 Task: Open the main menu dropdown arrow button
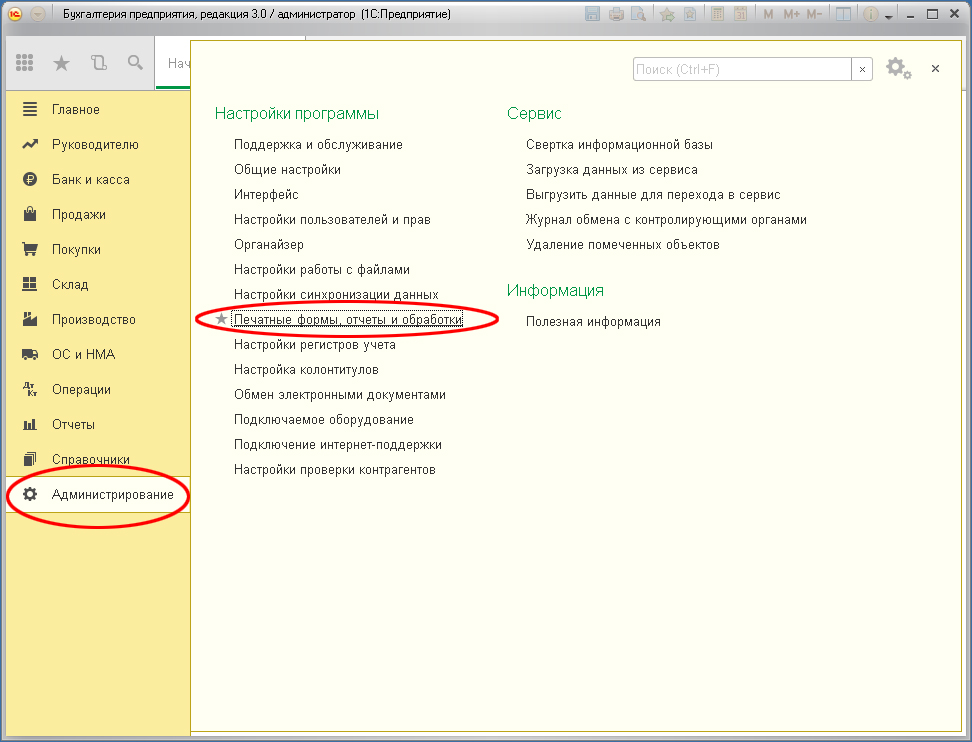coord(38,14)
